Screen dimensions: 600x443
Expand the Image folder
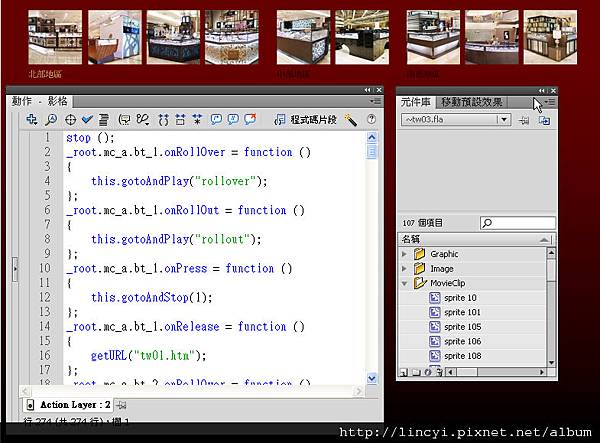click(404, 269)
